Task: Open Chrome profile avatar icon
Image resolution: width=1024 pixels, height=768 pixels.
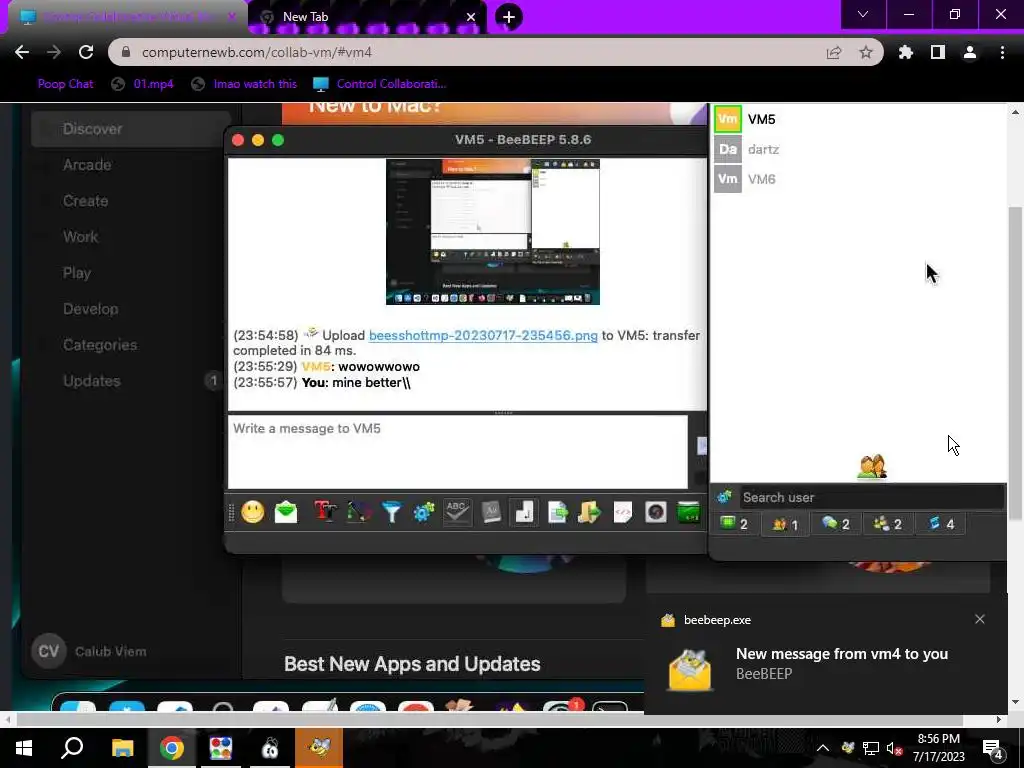Action: click(970, 52)
